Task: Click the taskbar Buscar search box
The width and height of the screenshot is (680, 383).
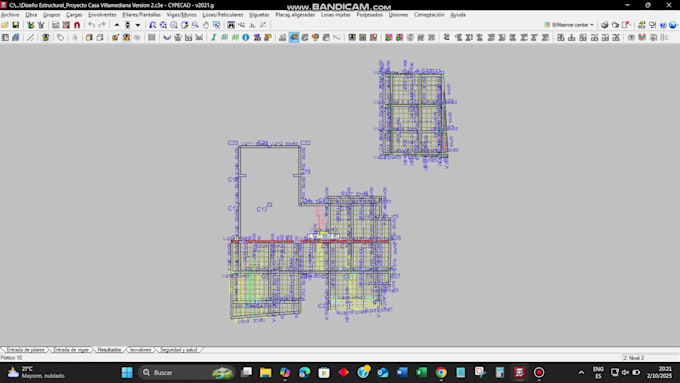Action: [x=186, y=373]
